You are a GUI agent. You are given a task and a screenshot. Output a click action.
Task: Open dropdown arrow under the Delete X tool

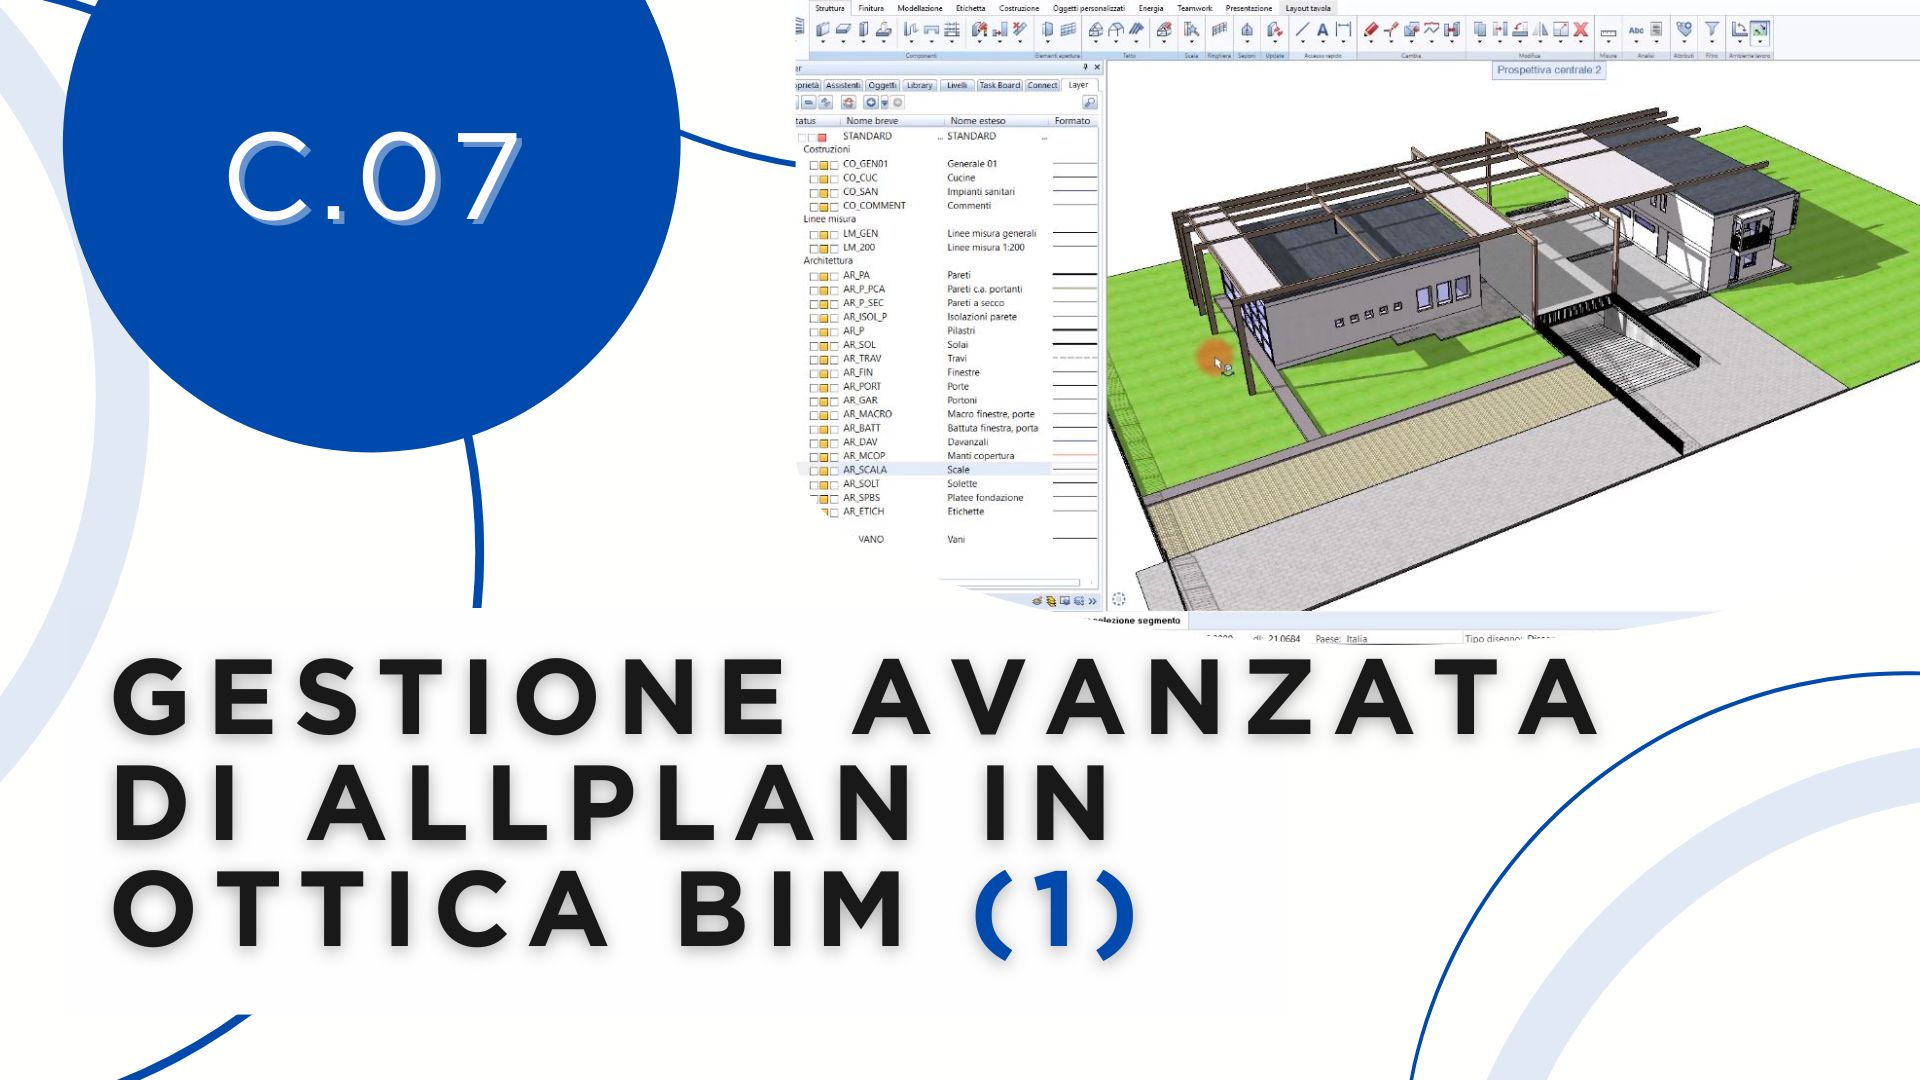point(1581,42)
